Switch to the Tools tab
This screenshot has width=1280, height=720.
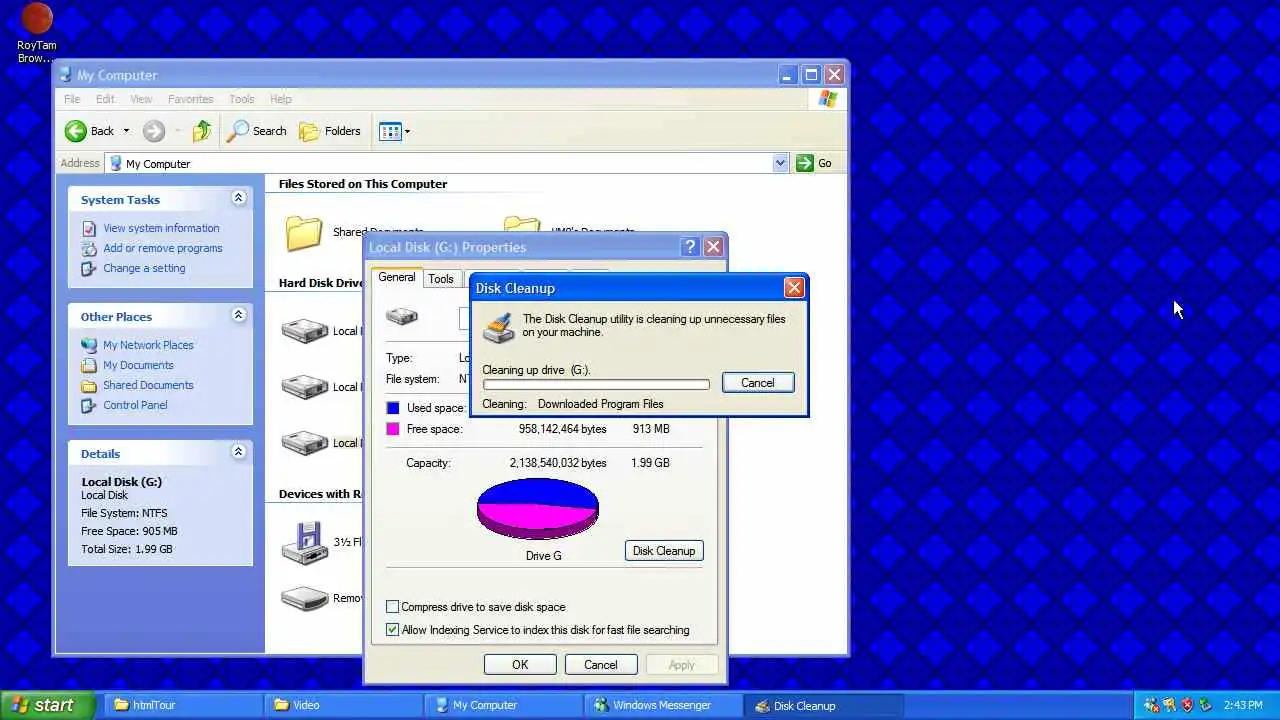[x=441, y=279]
